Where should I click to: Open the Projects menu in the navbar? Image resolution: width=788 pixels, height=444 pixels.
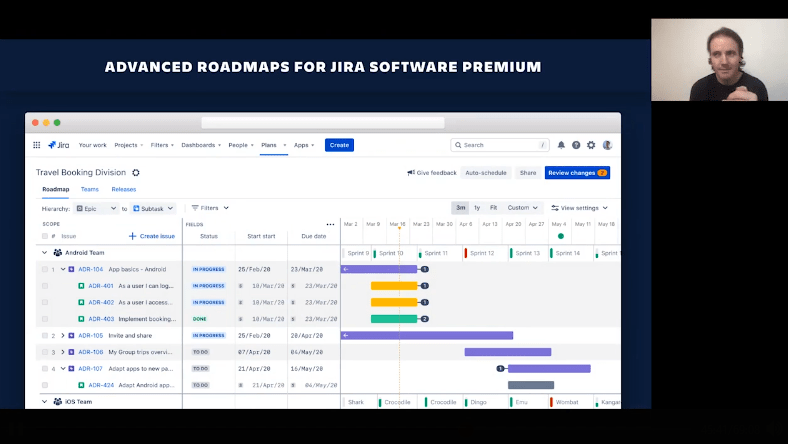click(x=128, y=145)
